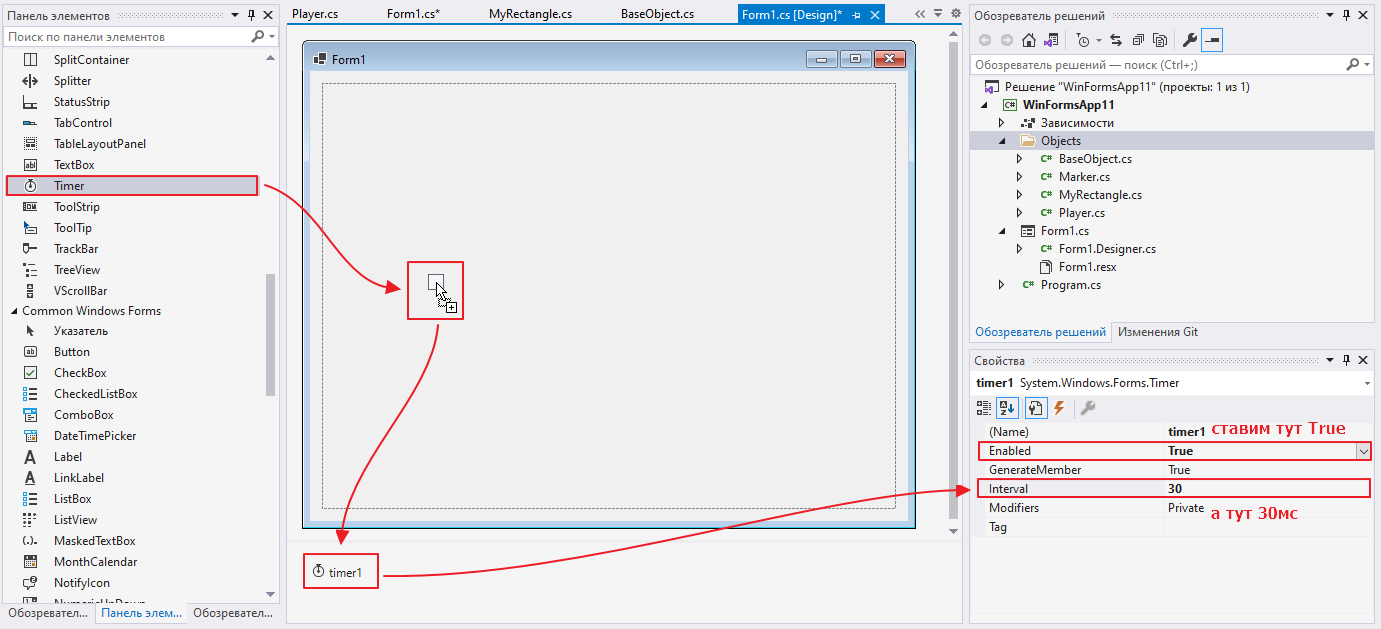Open the Enabled property value dropdown
The width and height of the screenshot is (1381, 629).
1363,451
